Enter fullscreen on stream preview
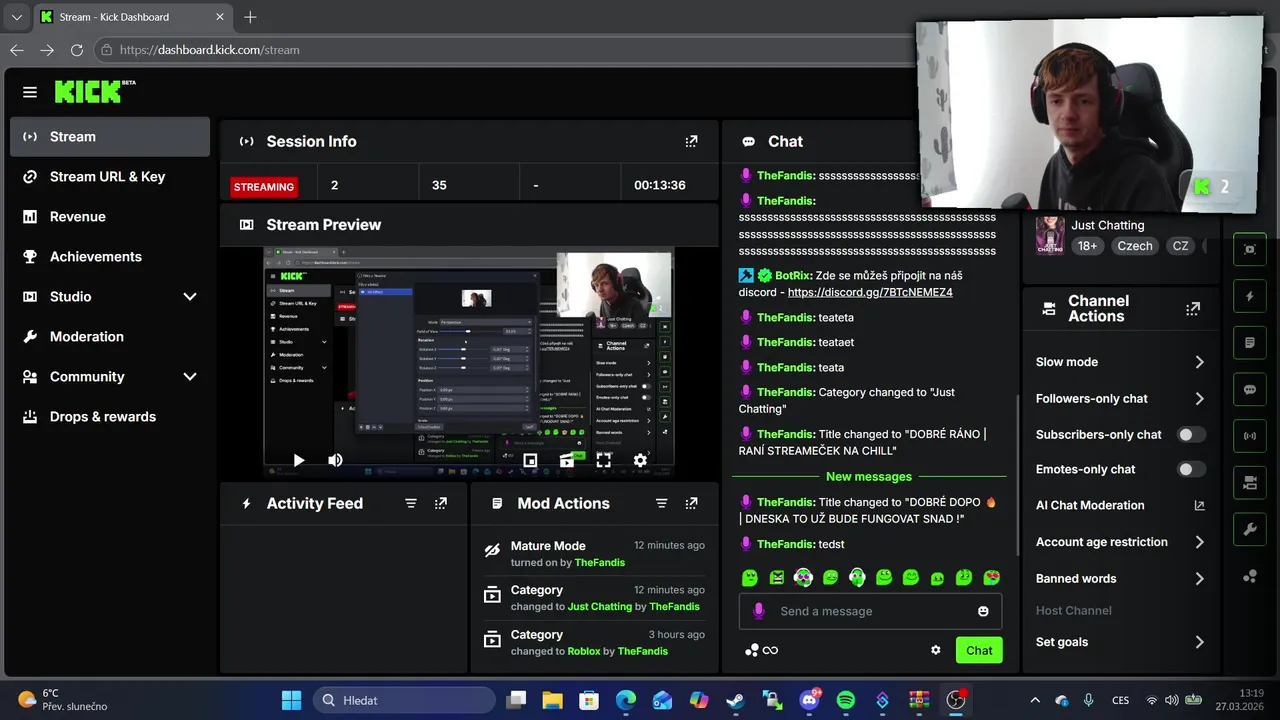 click(604, 460)
